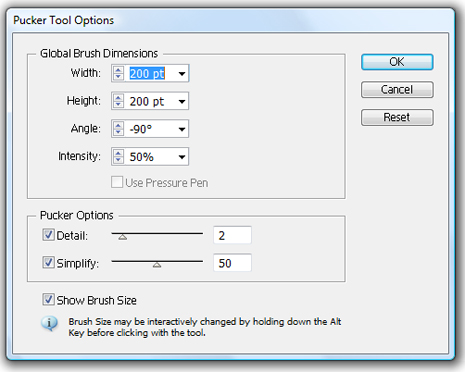
Task: Click the Width stepper up arrow
Action: [118, 70]
